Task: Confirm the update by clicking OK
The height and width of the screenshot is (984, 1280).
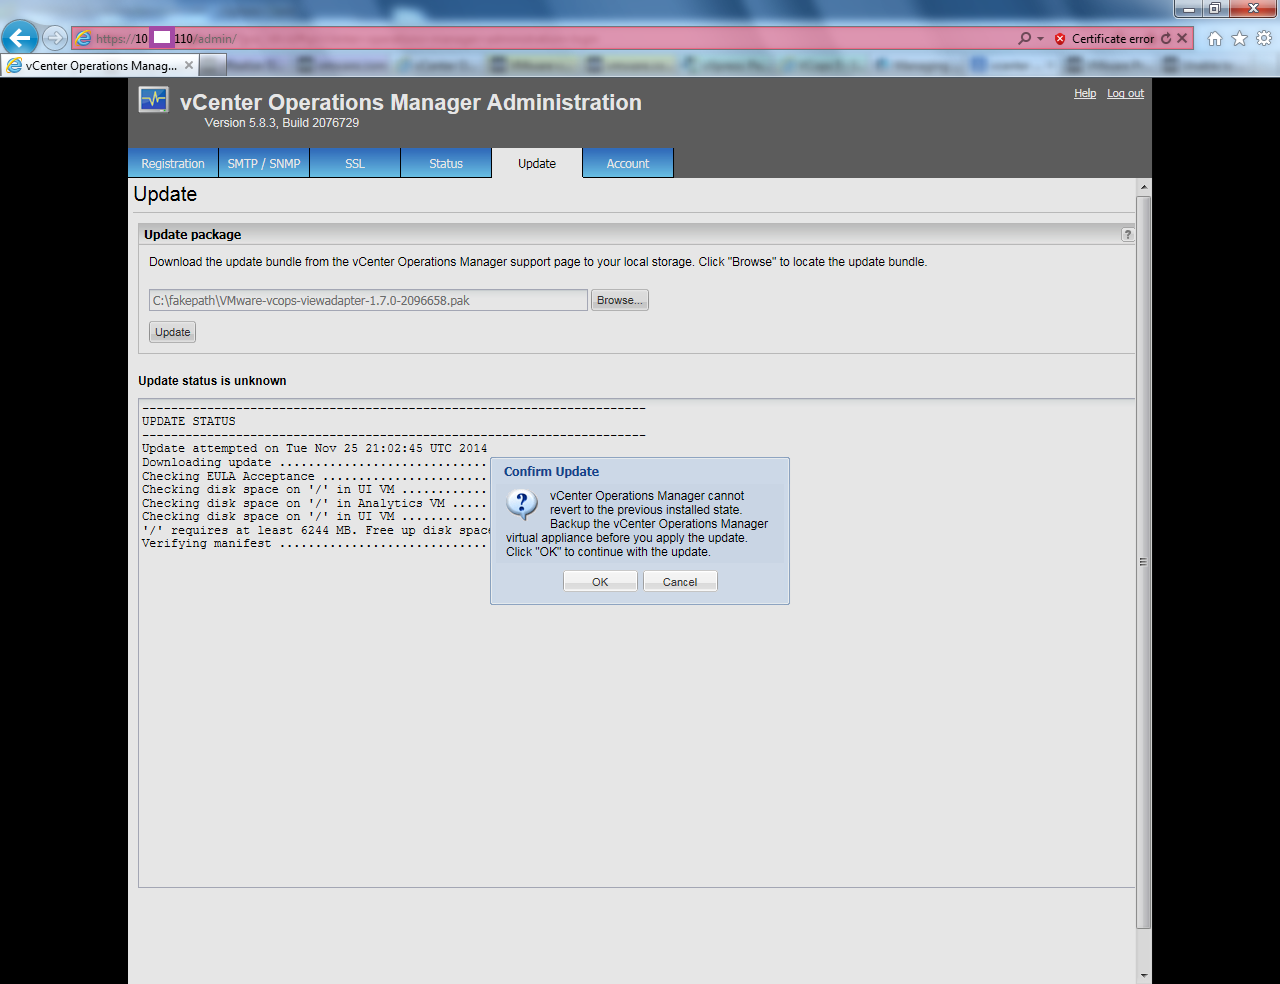Action: (600, 581)
